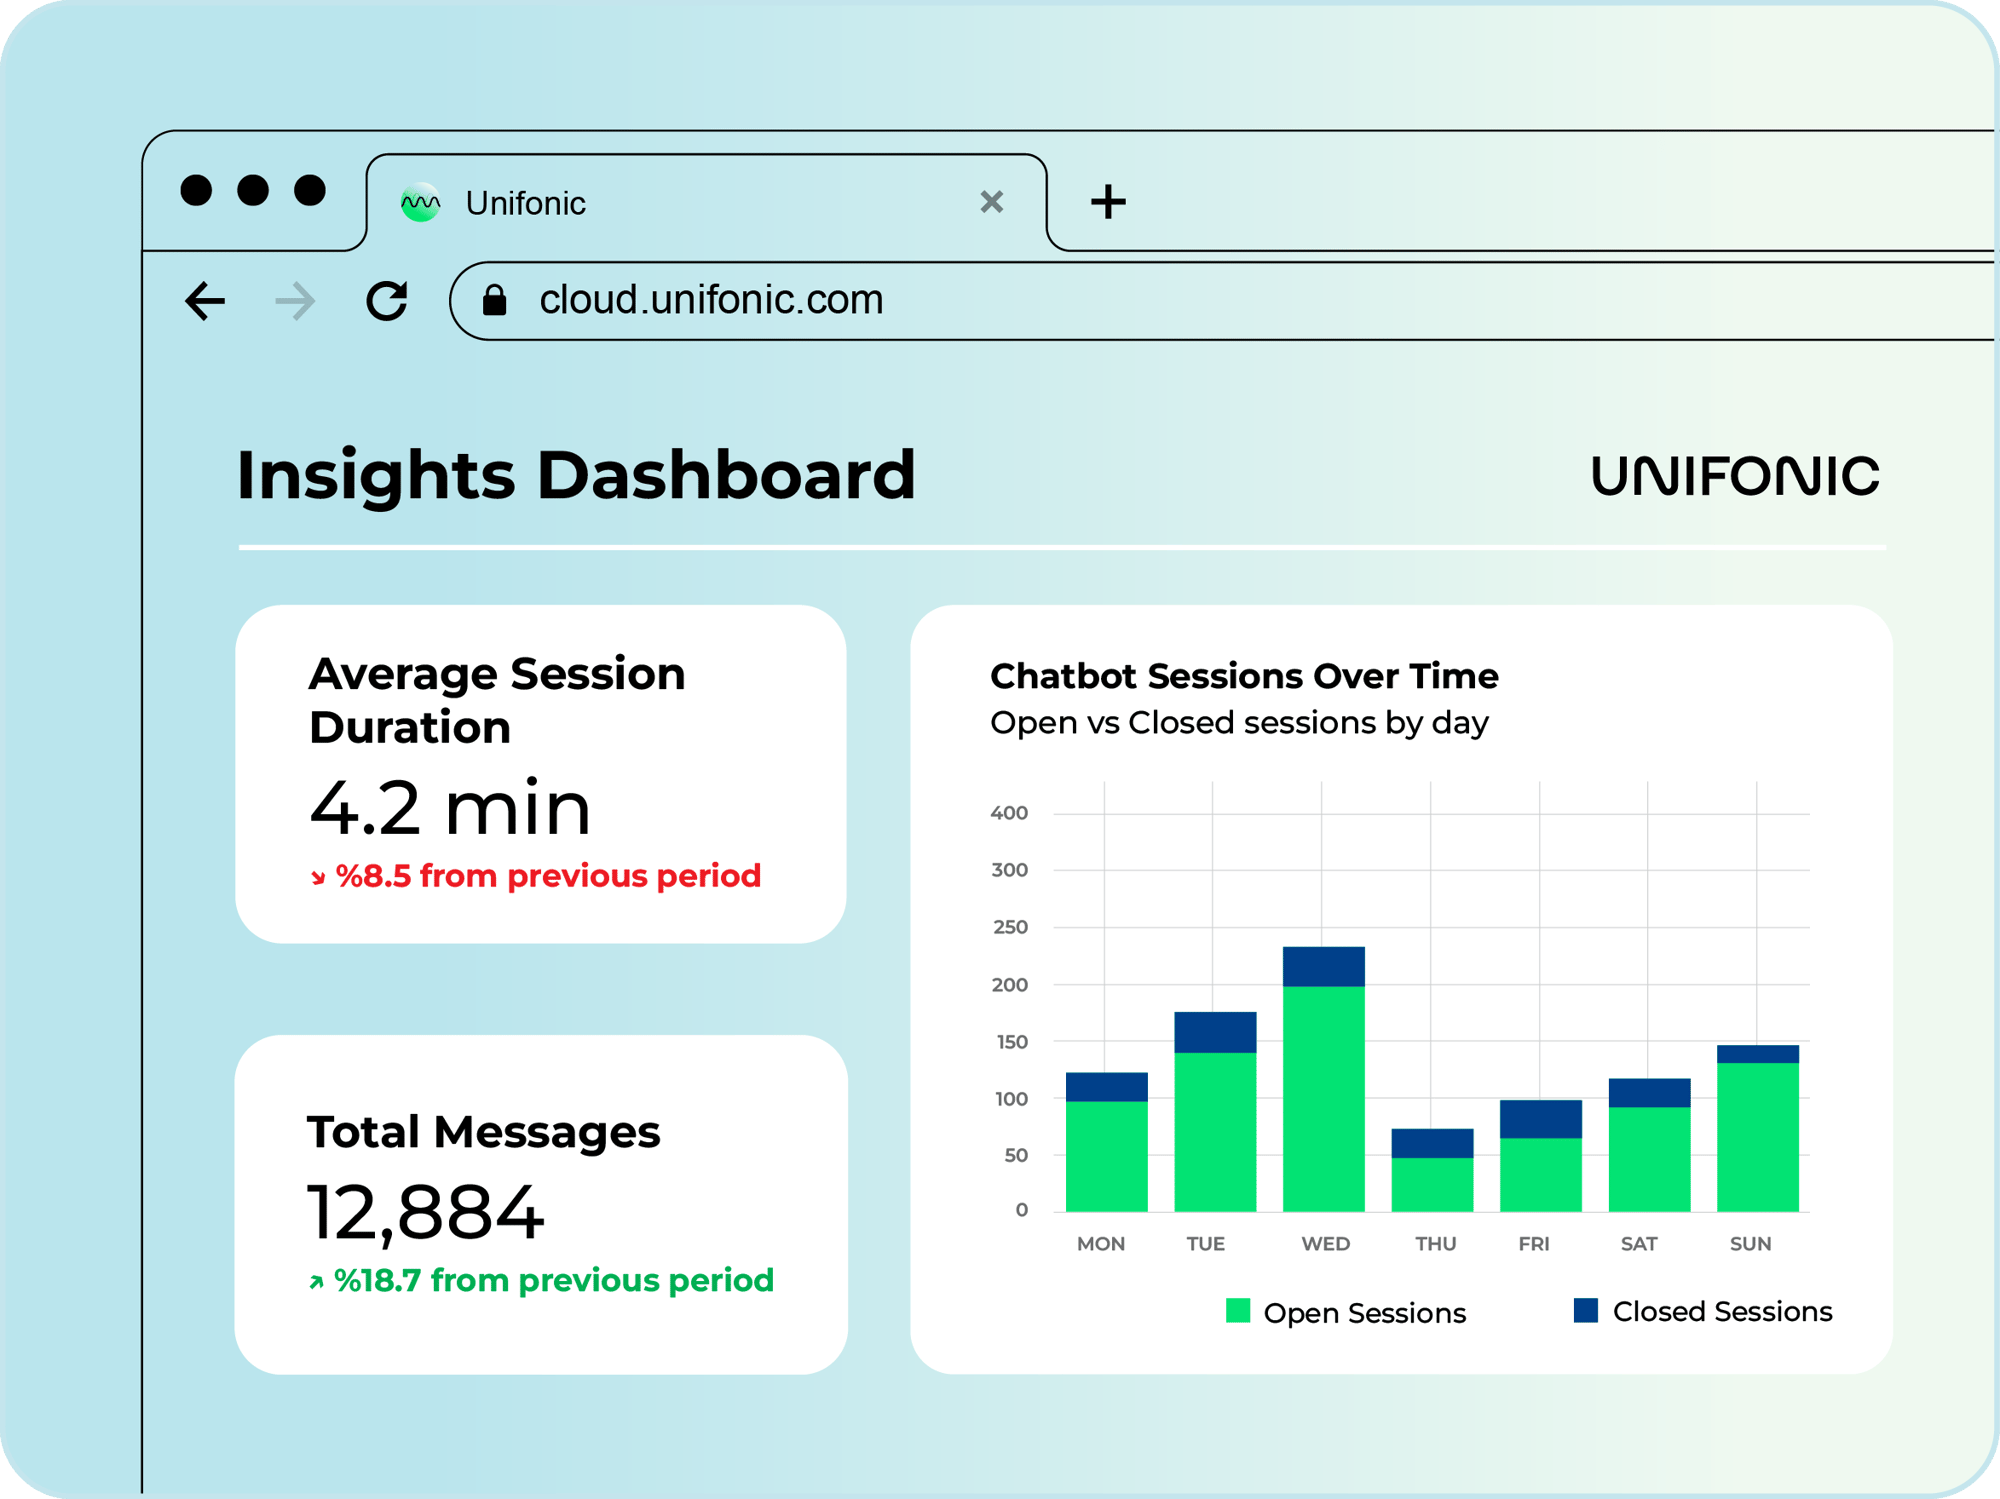Viewport: 2000px width, 1499px height.
Task: Click the TUE bar in chart
Action: (x=1215, y=1112)
